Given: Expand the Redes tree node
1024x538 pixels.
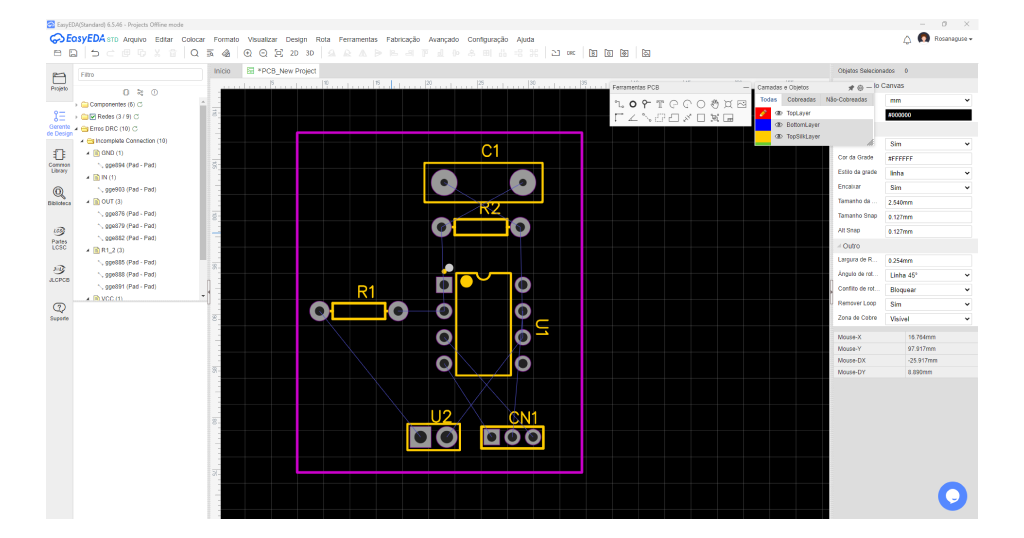Looking at the screenshot, I should tap(76, 117).
